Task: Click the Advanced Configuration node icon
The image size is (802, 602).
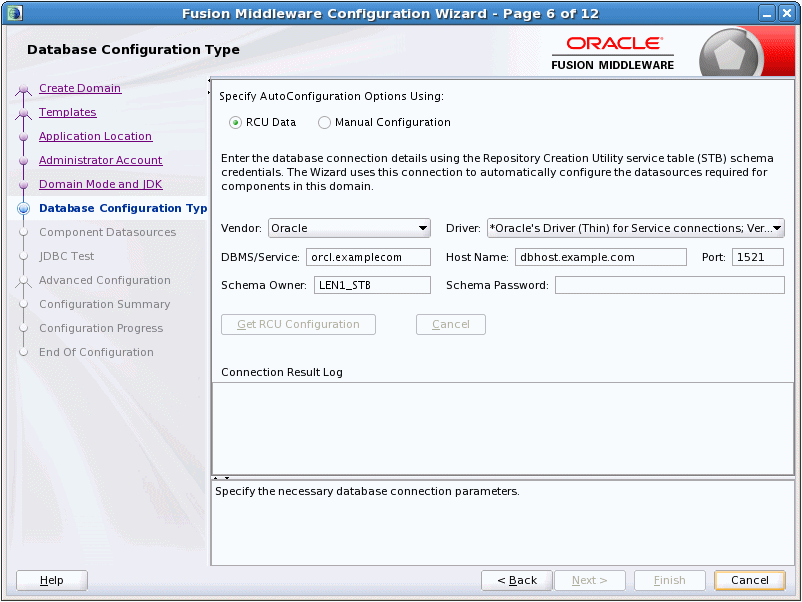Action: pos(23,281)
